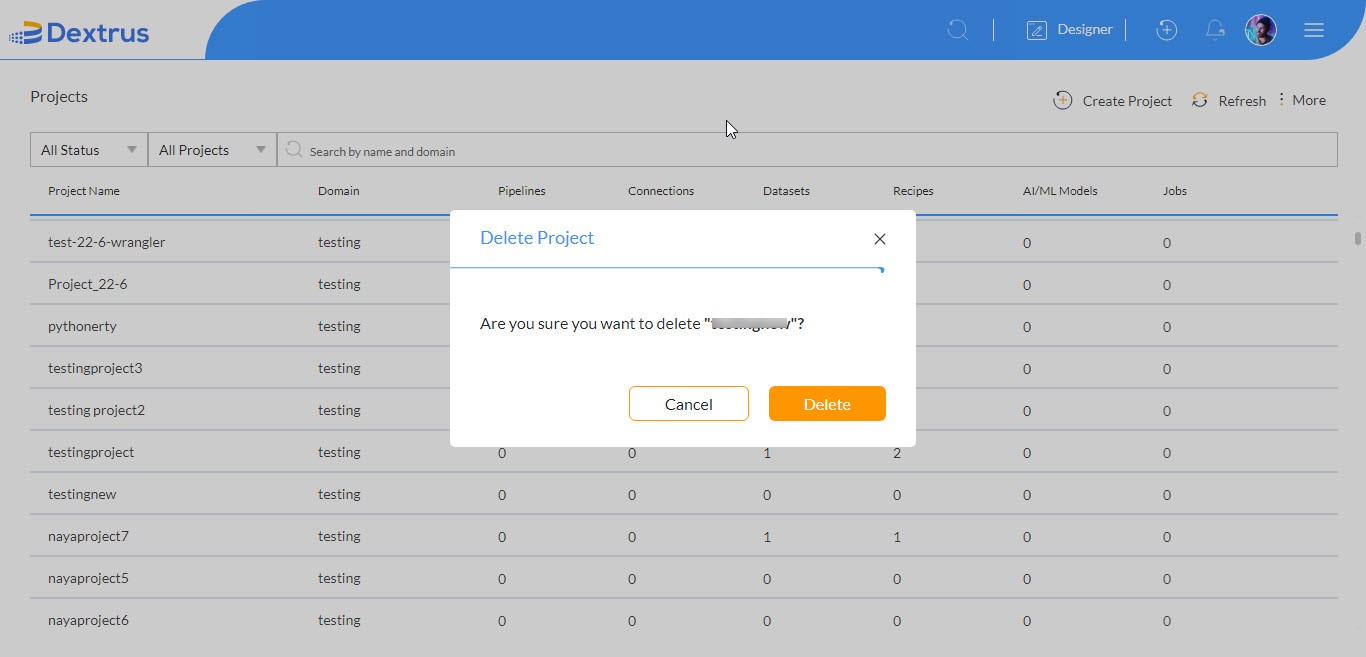The height and width of the screenshot is (657, 1366).
Task: Click the Domain column header
Action: 339,191
